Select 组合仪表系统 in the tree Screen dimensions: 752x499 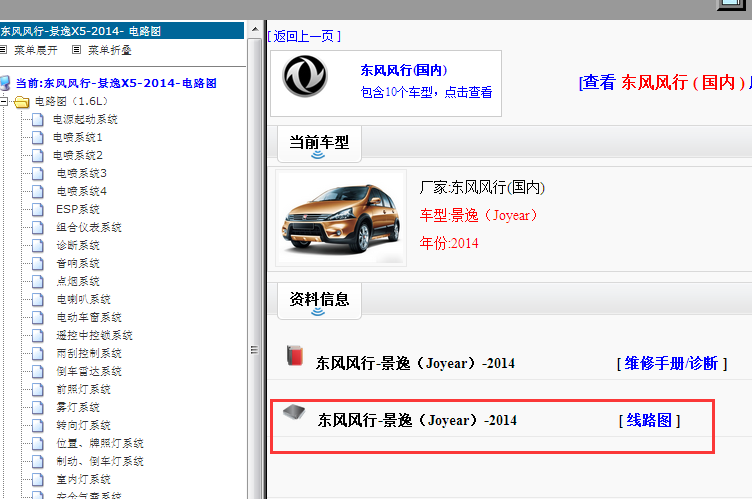coord(89,227)
